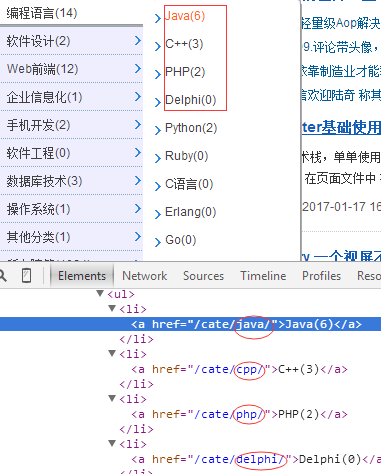
Task: Click the magnifier inspect icon in DevTools toolbar
Action: coord(3,276)
